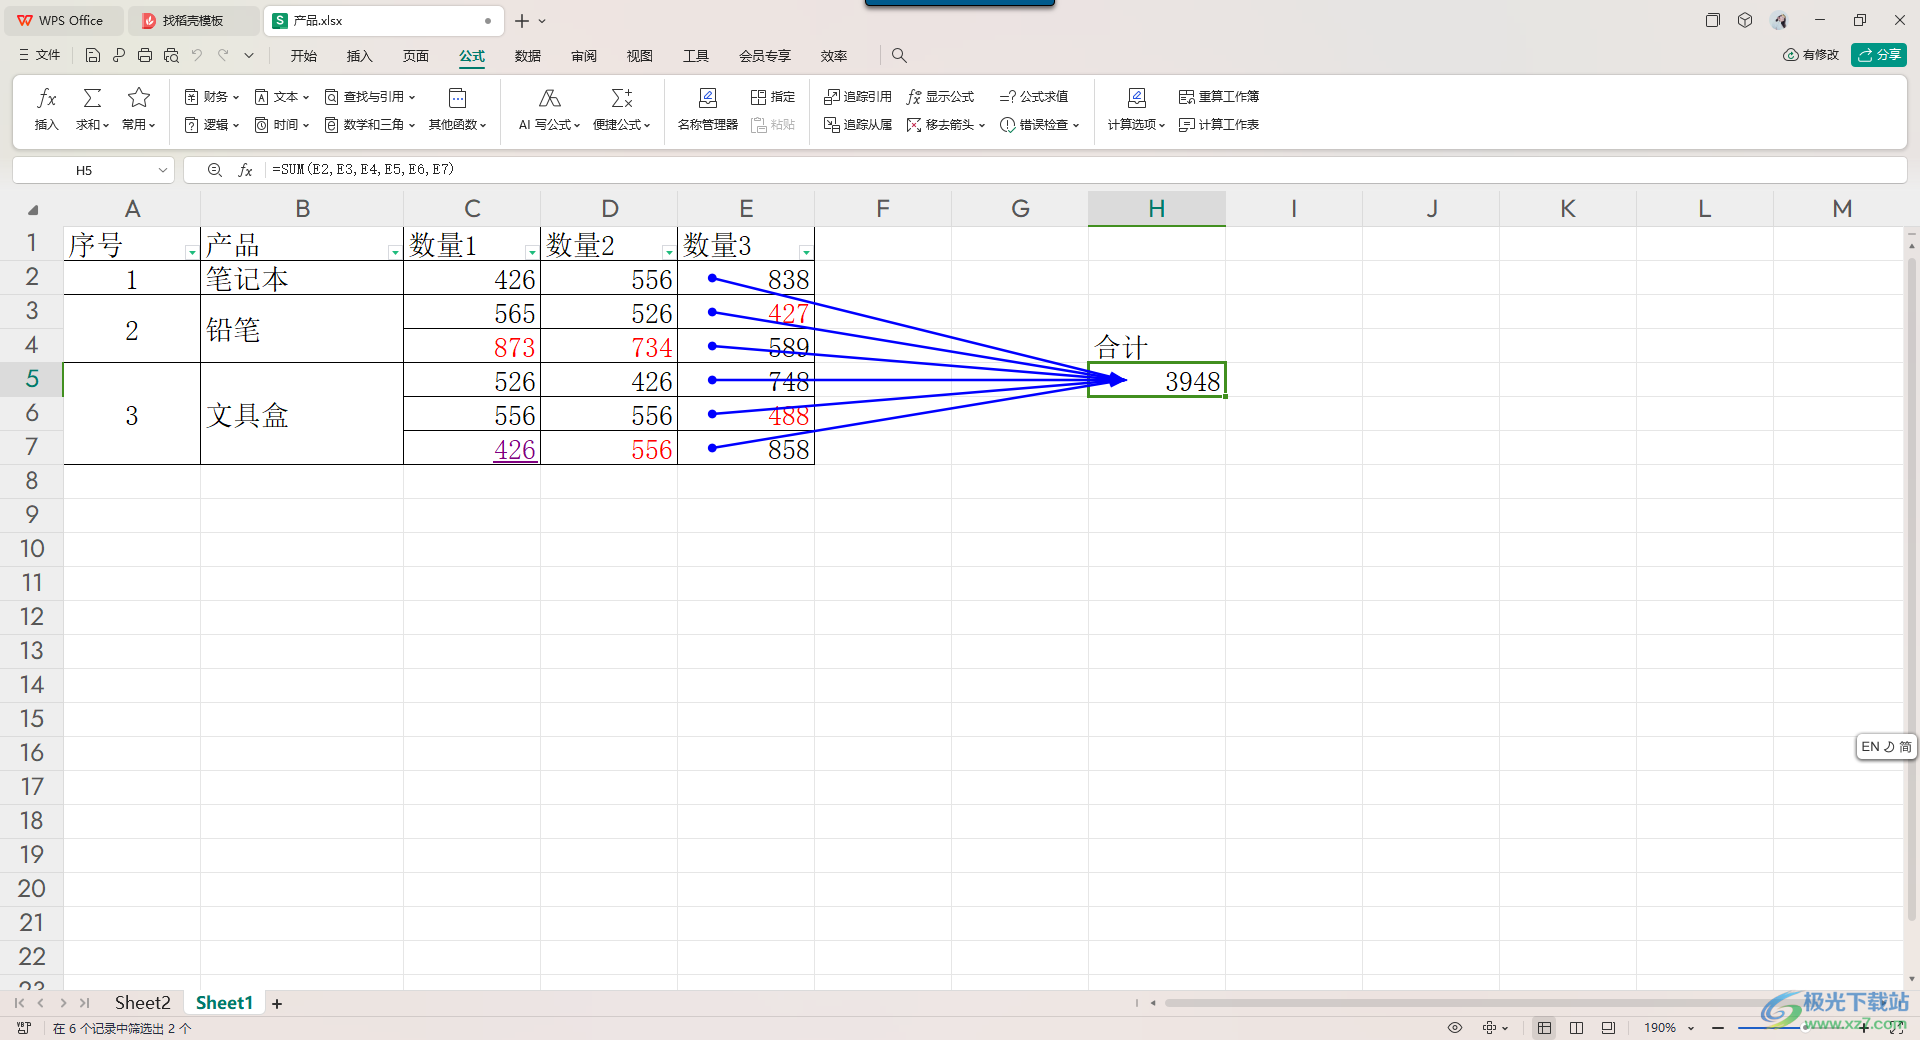Open the 文件 File menu
Image resolution: width=1920 pixels, height=1040 pixels.
click(x=40, y=56)
